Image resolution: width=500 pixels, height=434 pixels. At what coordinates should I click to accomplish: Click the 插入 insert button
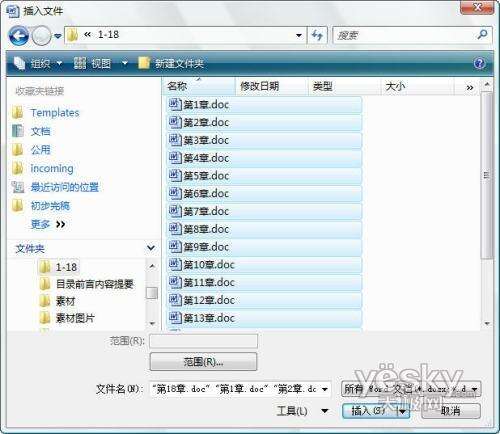coord(369,411)
